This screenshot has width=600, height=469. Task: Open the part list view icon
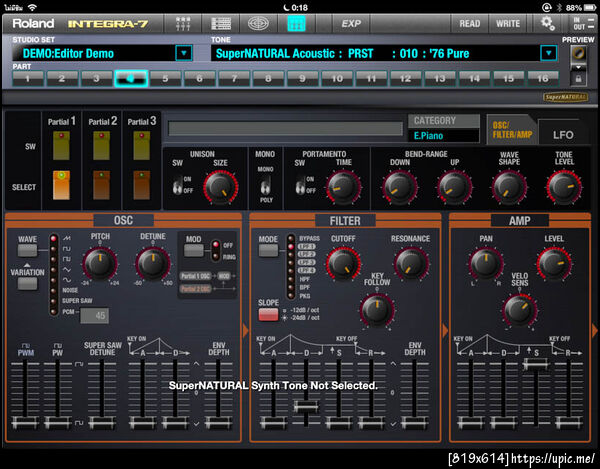tap(221, 24)
